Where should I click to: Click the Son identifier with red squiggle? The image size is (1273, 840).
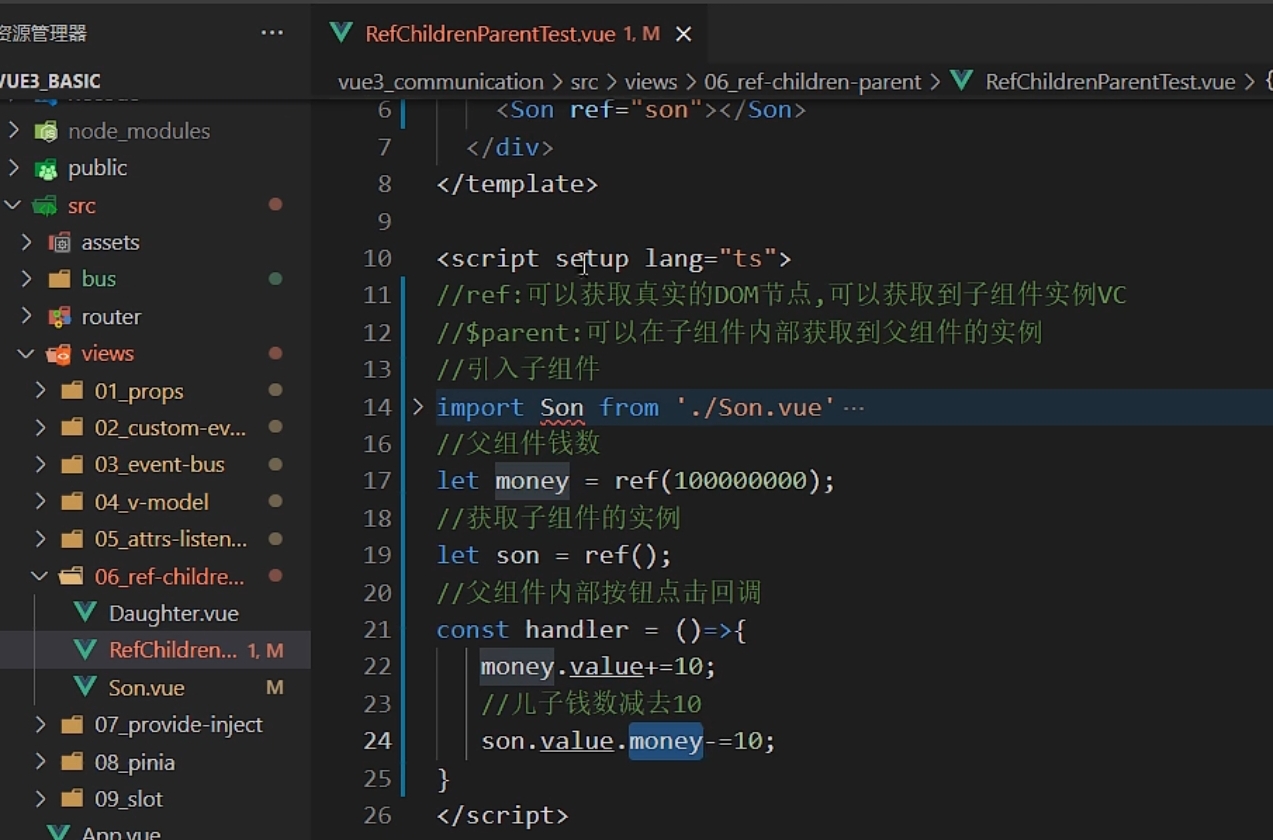point(562,408)
